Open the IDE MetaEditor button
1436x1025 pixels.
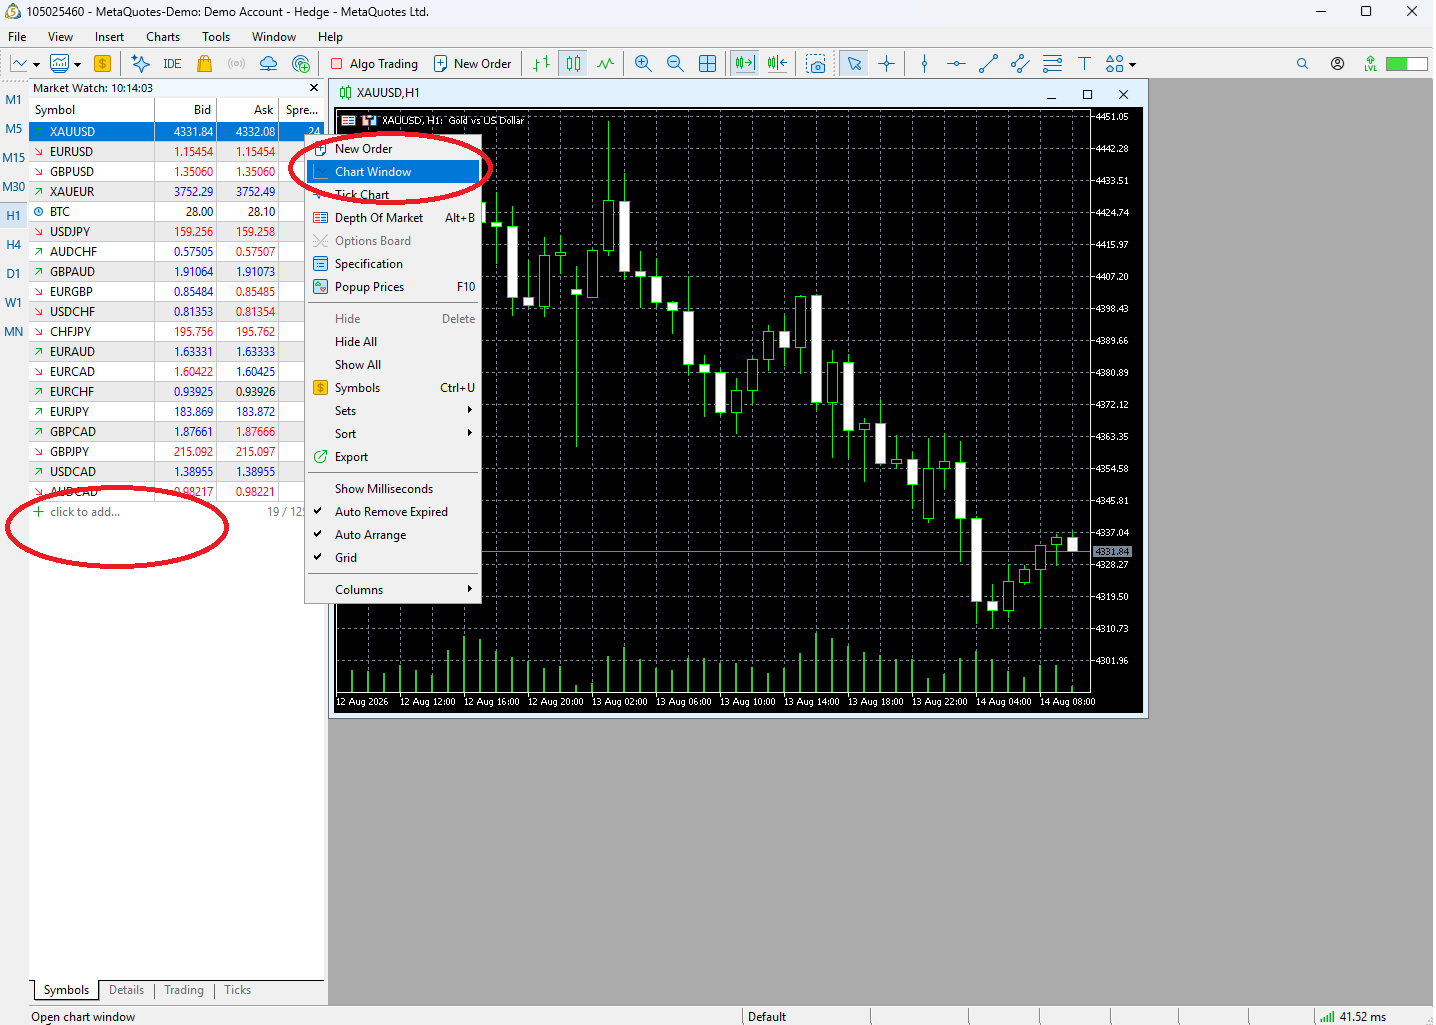click(172, 63)
